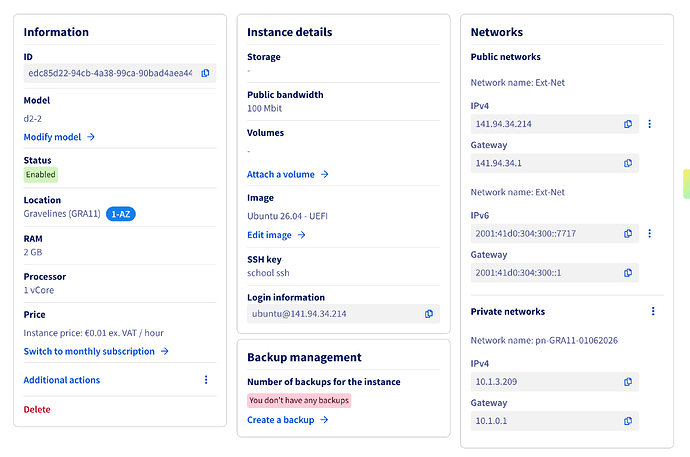
Task: Click Switch to monthly subscription
Action: coord(89,351)
